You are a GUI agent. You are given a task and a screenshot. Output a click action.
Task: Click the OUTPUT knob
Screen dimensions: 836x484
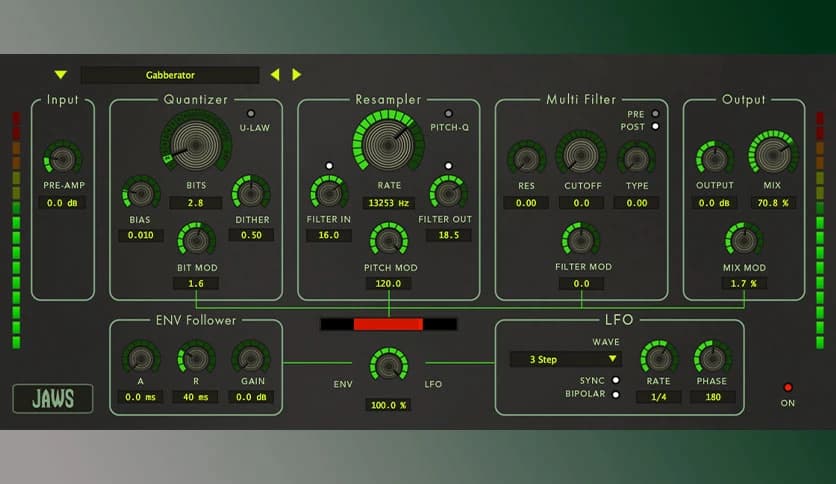715,158
